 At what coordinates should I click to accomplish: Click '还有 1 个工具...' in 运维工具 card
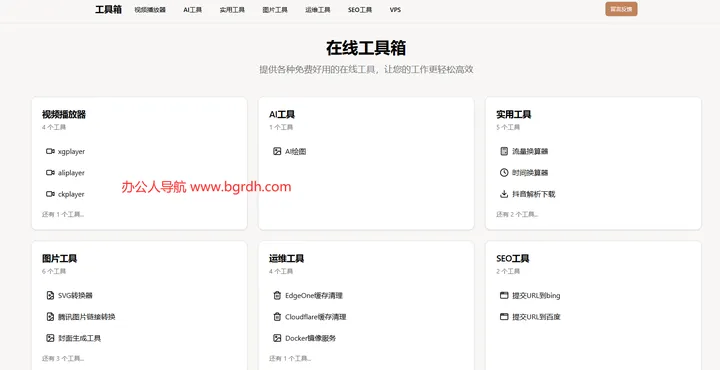(290, 359)
